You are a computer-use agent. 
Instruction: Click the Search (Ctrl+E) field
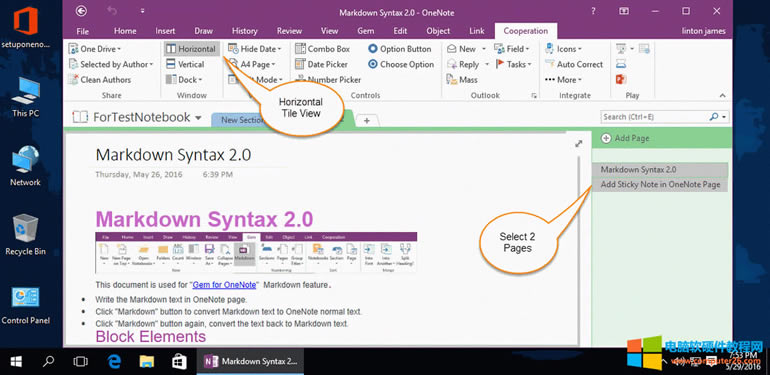pos(655,117)
